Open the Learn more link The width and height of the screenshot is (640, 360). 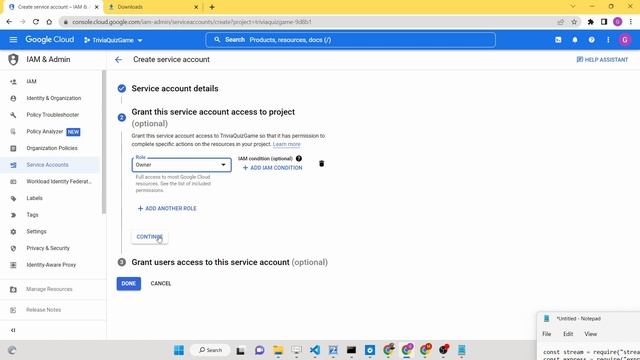click(x=287, y=144)
